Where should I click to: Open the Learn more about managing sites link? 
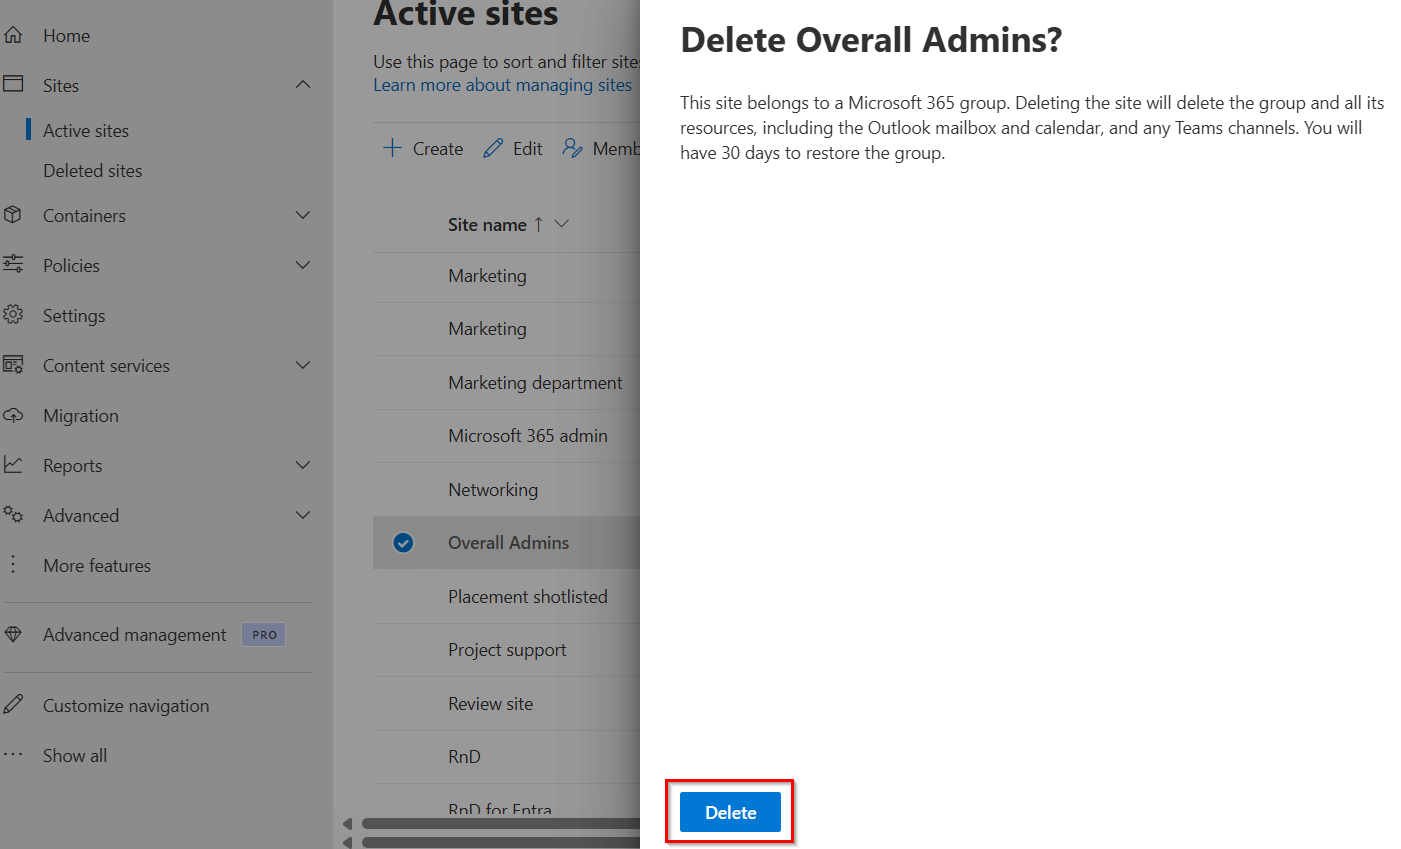click(x=503, y=85)
